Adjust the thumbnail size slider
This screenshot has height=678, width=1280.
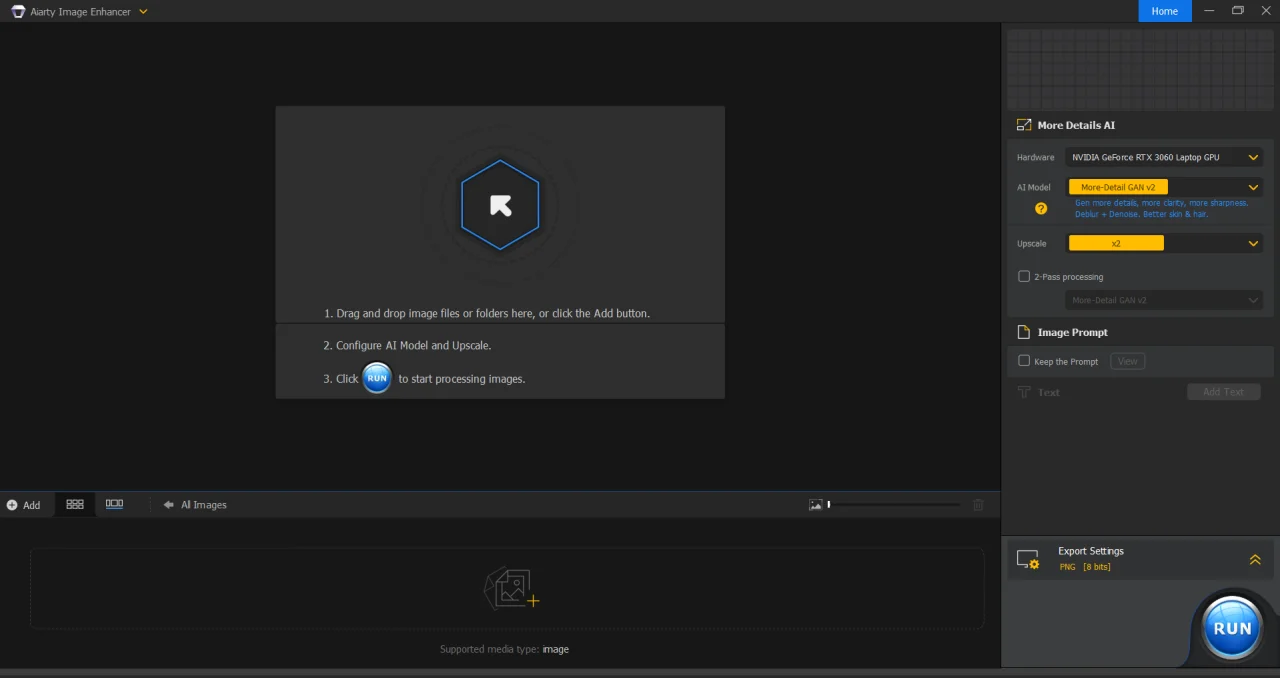point(894,505)
